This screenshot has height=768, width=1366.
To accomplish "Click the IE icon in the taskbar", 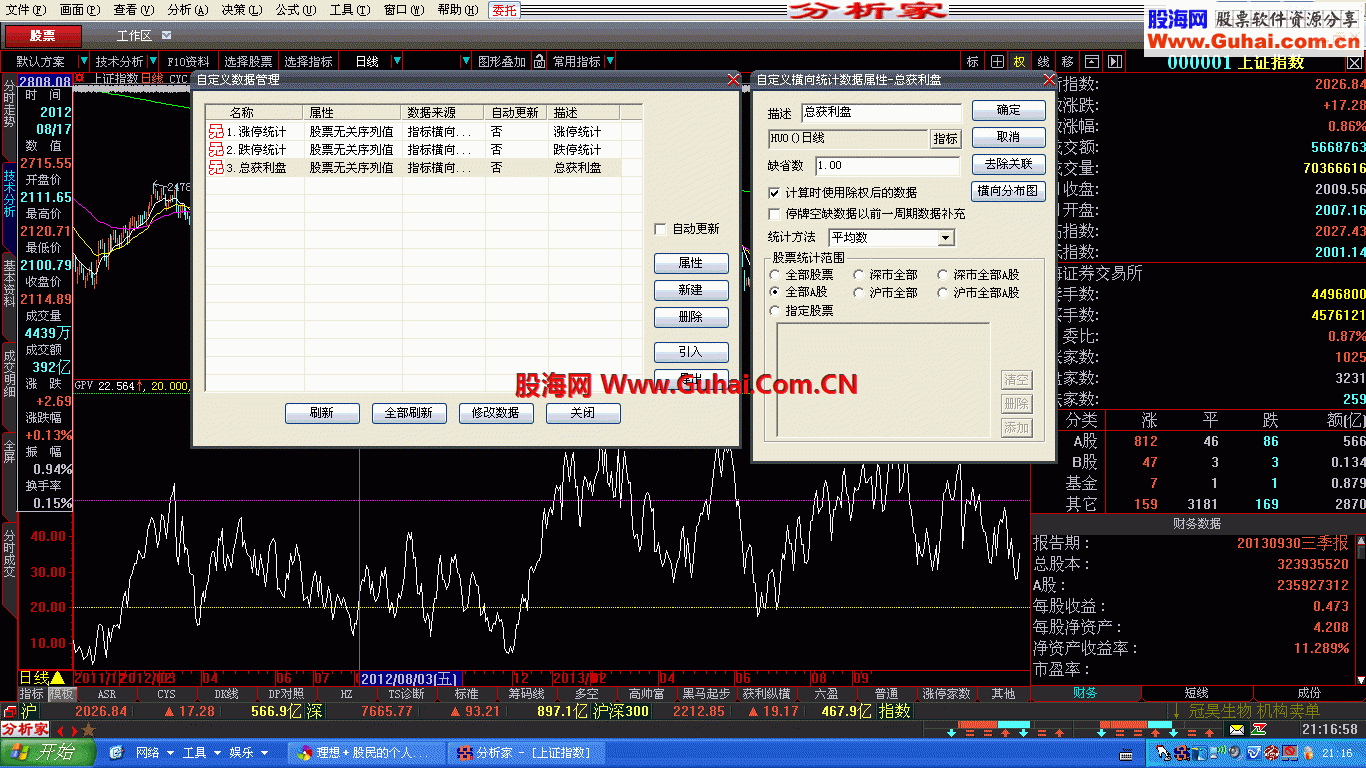I will click(x=116, y=753).
